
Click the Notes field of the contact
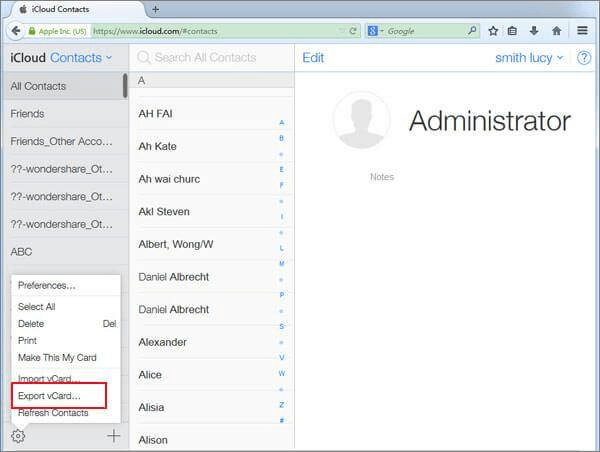[x=382, y=177]
